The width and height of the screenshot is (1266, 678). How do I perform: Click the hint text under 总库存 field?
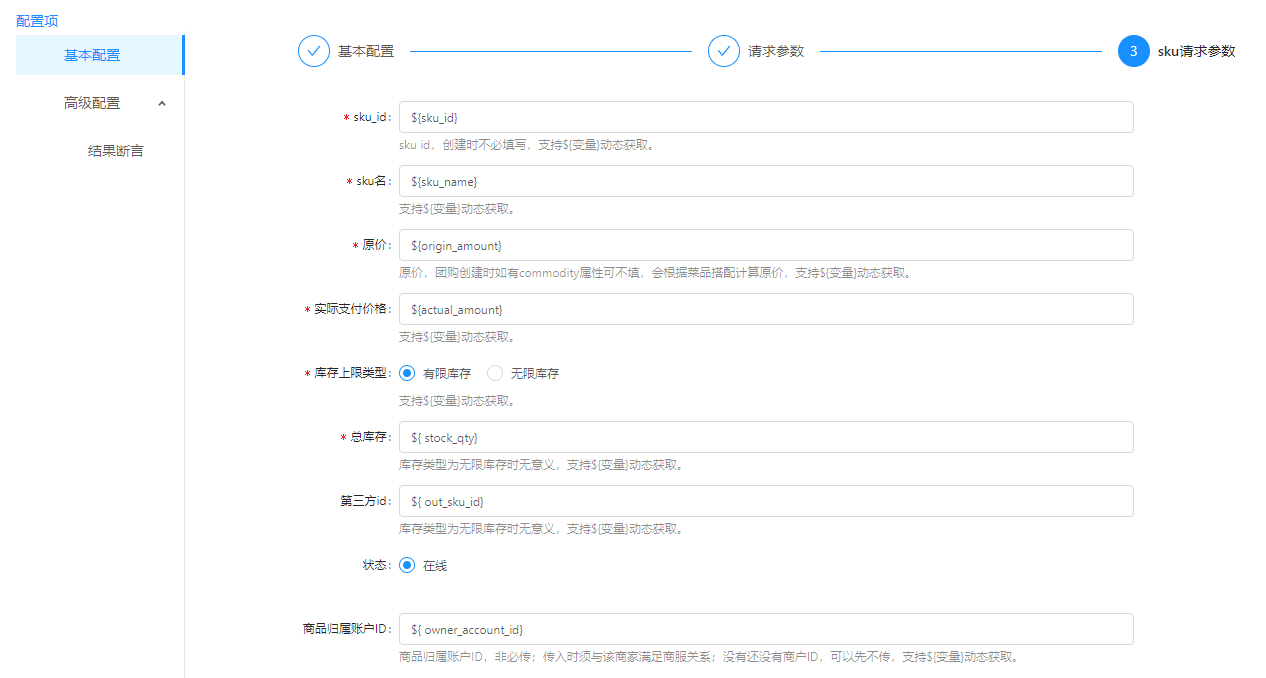(541, 465)
